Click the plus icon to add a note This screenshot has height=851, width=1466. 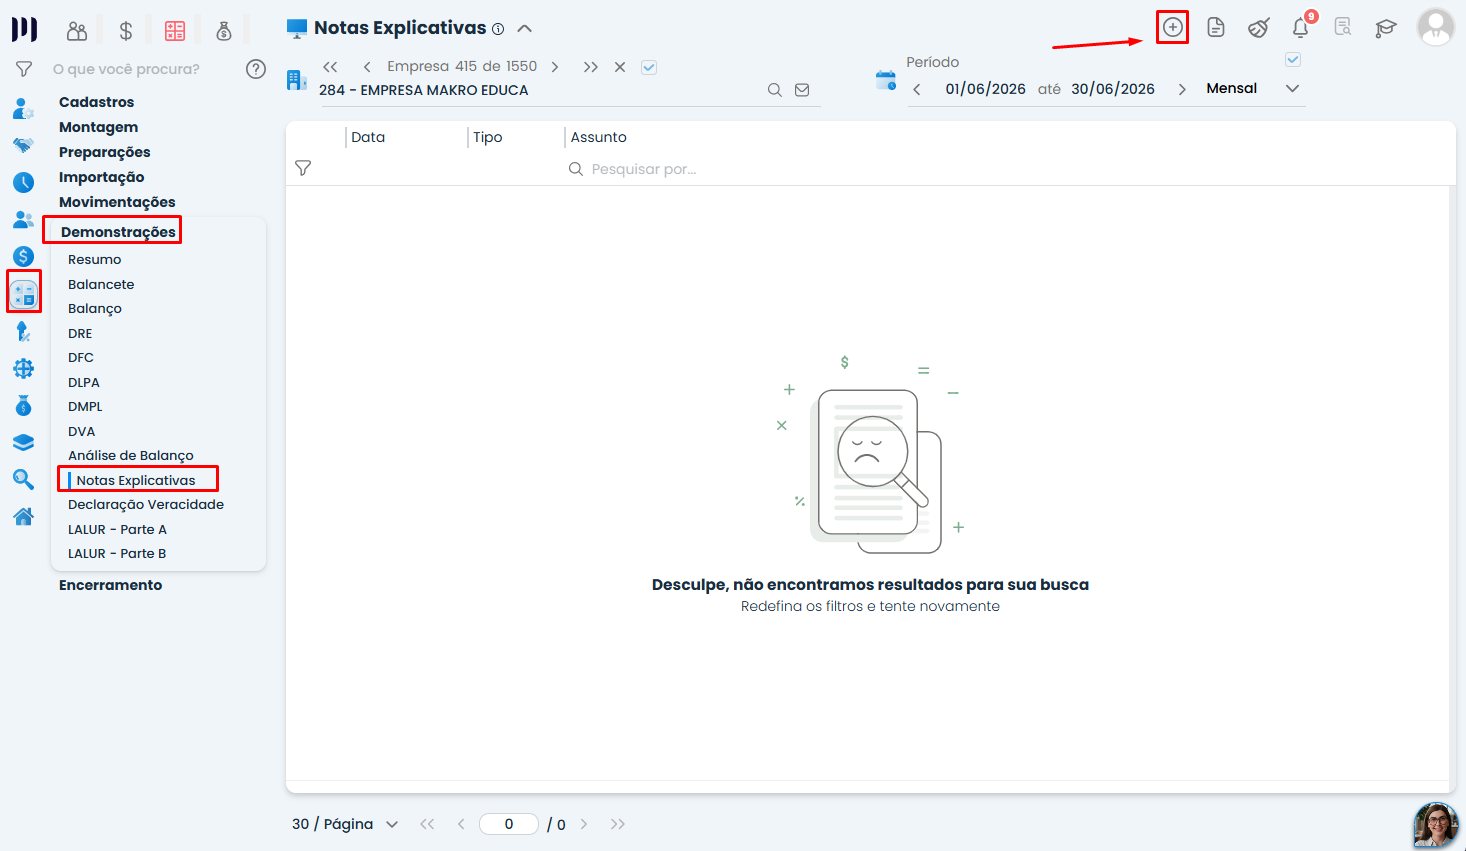[x=1172, y=27]
